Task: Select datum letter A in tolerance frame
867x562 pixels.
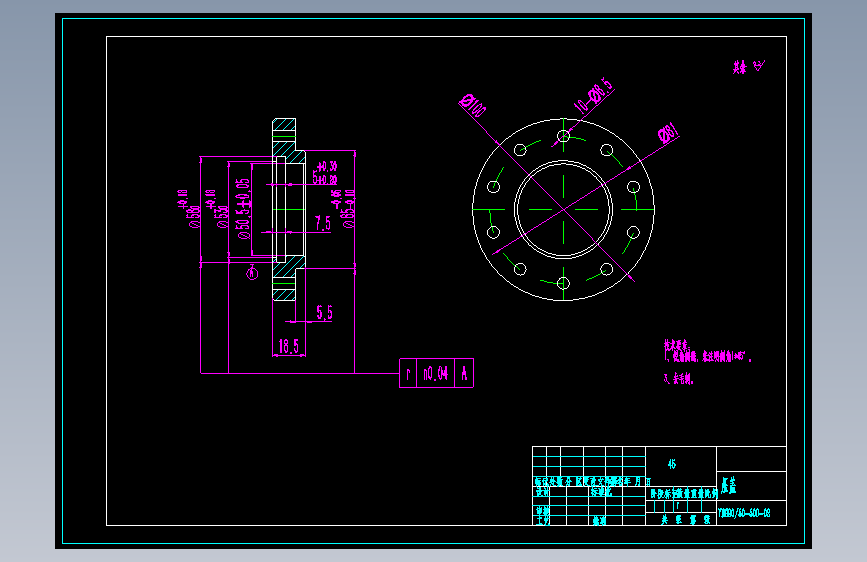Action: point(464,373)
